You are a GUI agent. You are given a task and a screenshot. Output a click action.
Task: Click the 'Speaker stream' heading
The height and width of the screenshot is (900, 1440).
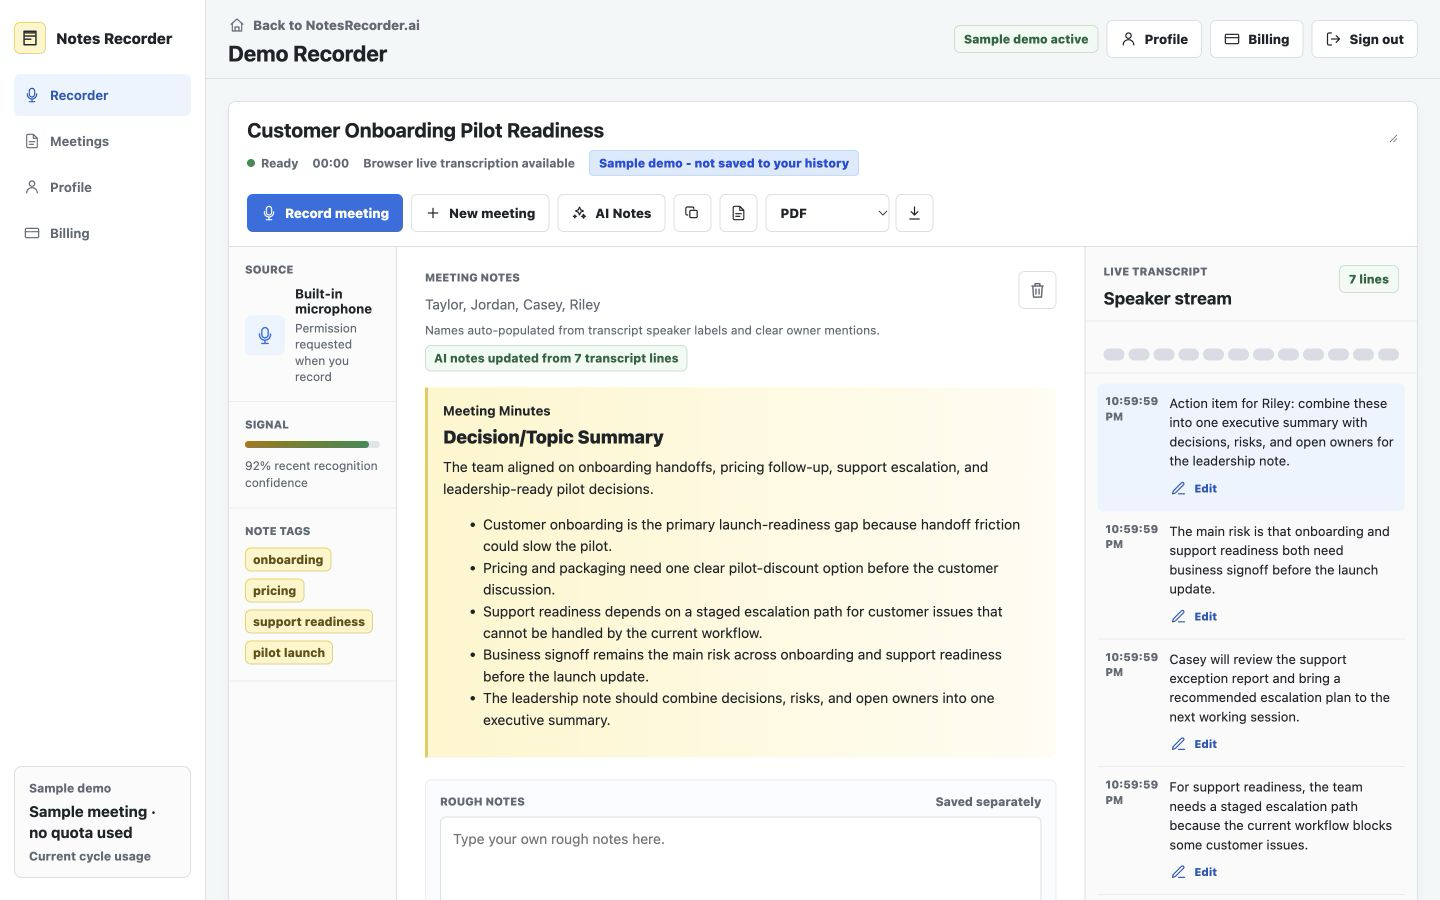[x=1167, y=299]
